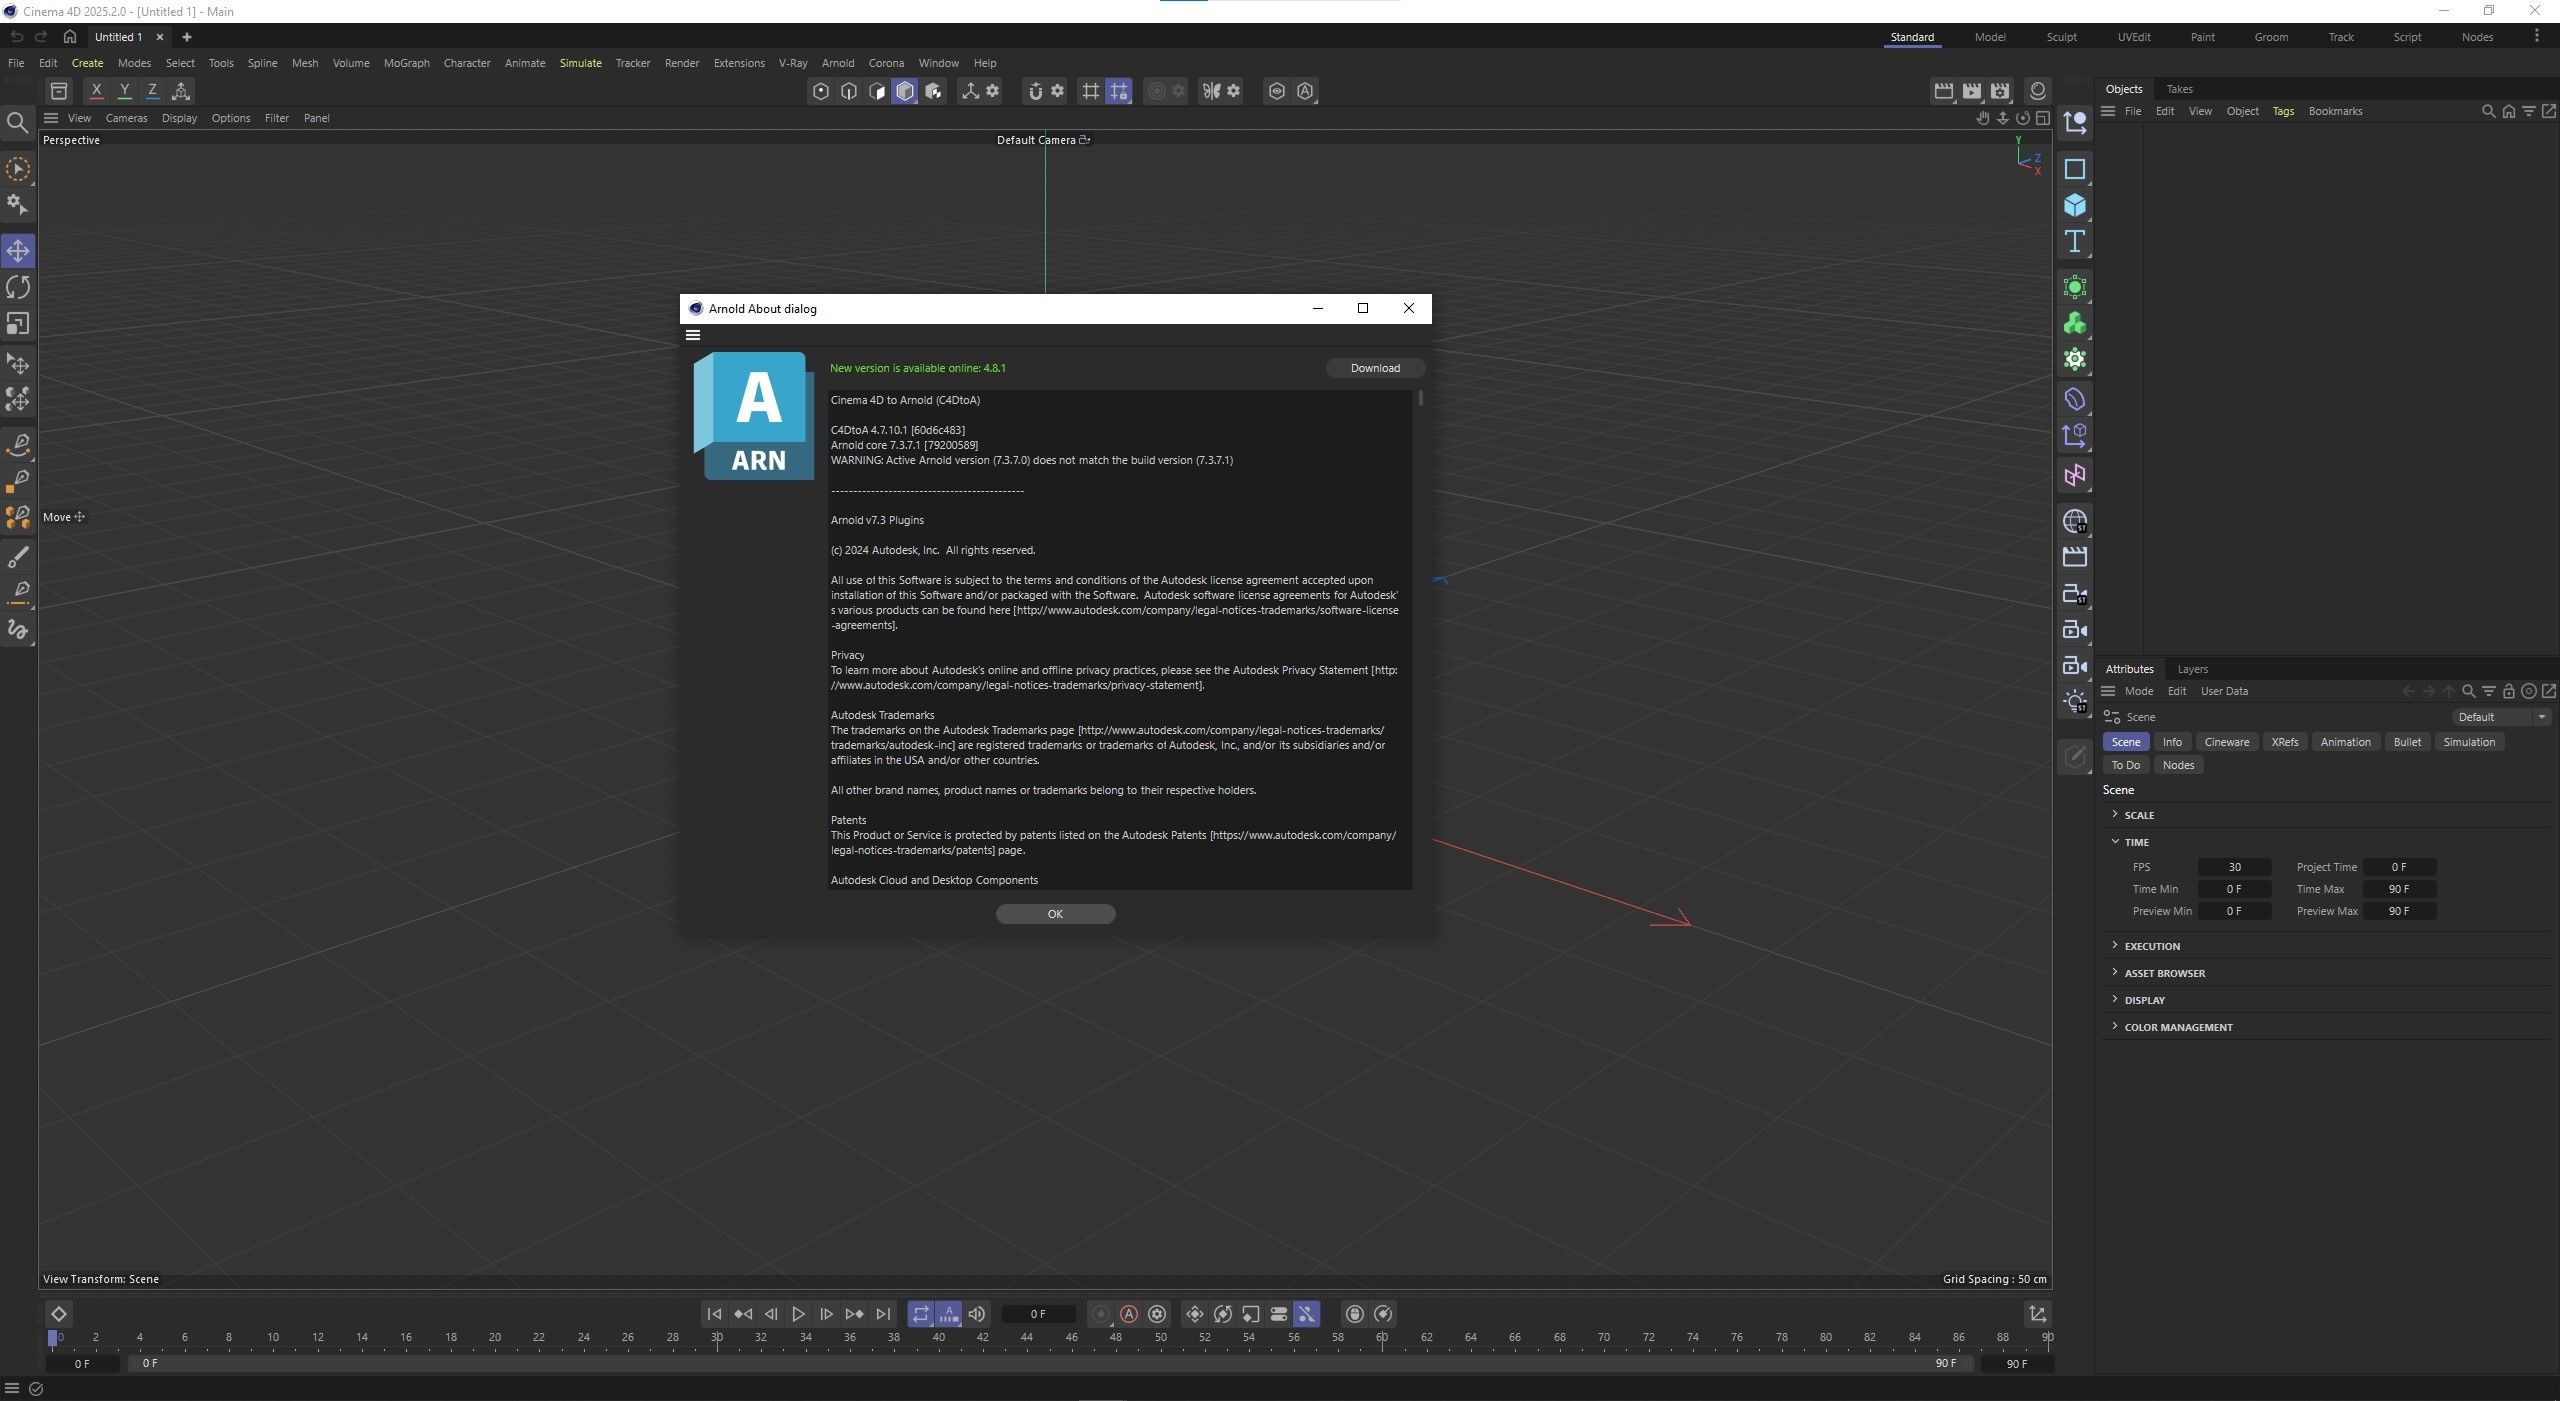Open the timeline keyframe diamond icon
The width and height of the screenshot is (2560, 1401).
[x=58, y=1314]
